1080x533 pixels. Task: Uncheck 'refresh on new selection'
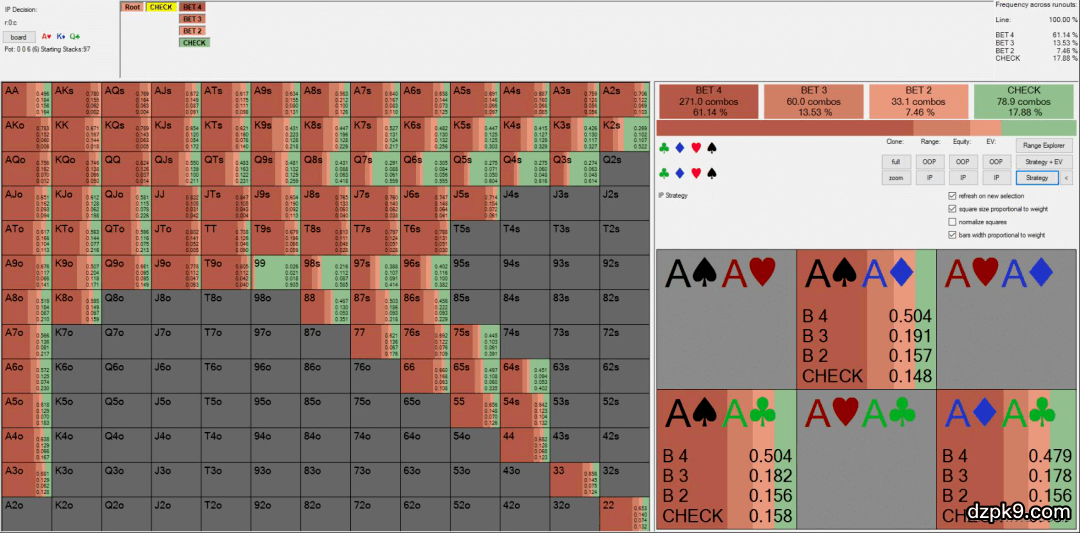click(952, 196)
